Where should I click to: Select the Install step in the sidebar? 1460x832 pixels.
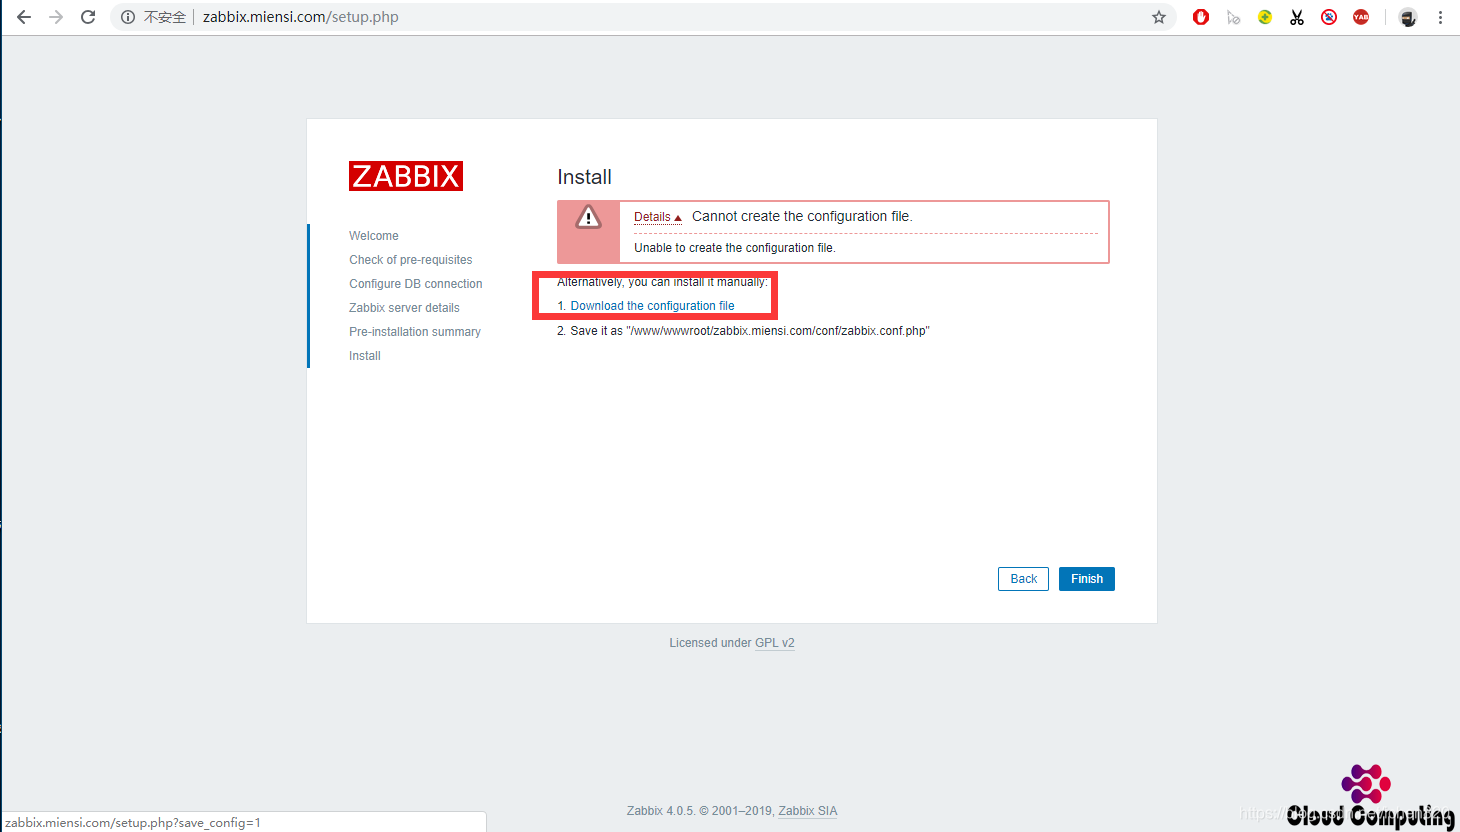coord(365,356)
